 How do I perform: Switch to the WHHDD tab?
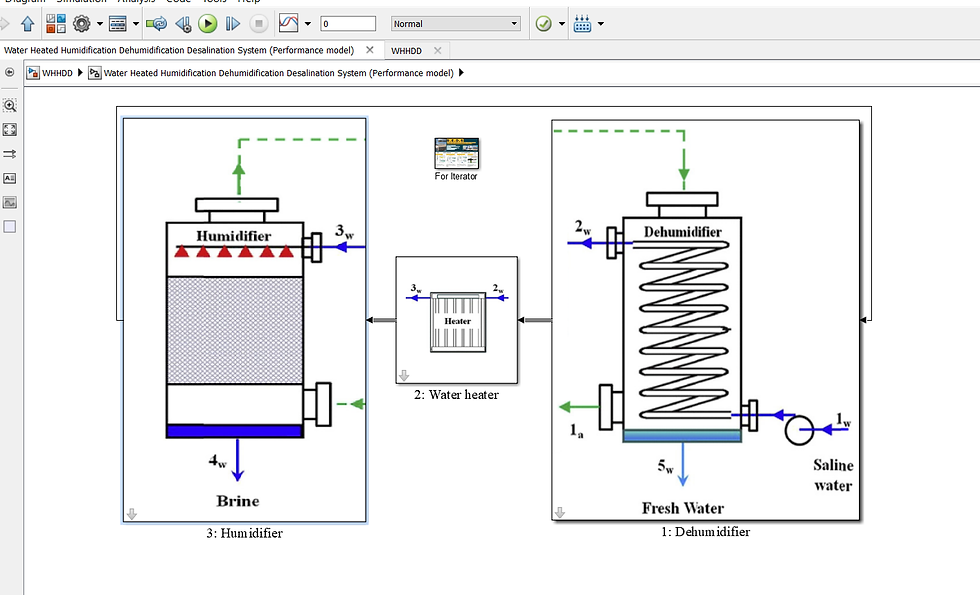point(406,51)
